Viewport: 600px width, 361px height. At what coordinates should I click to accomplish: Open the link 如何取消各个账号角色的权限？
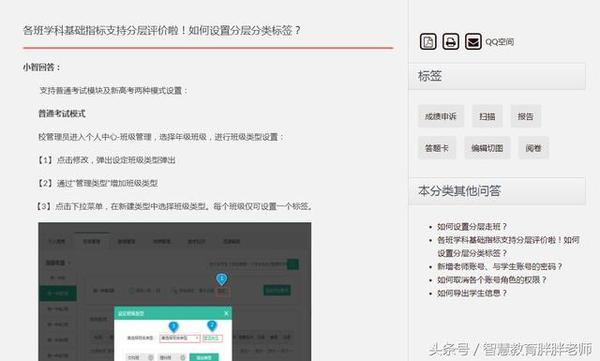coord(492,280)
